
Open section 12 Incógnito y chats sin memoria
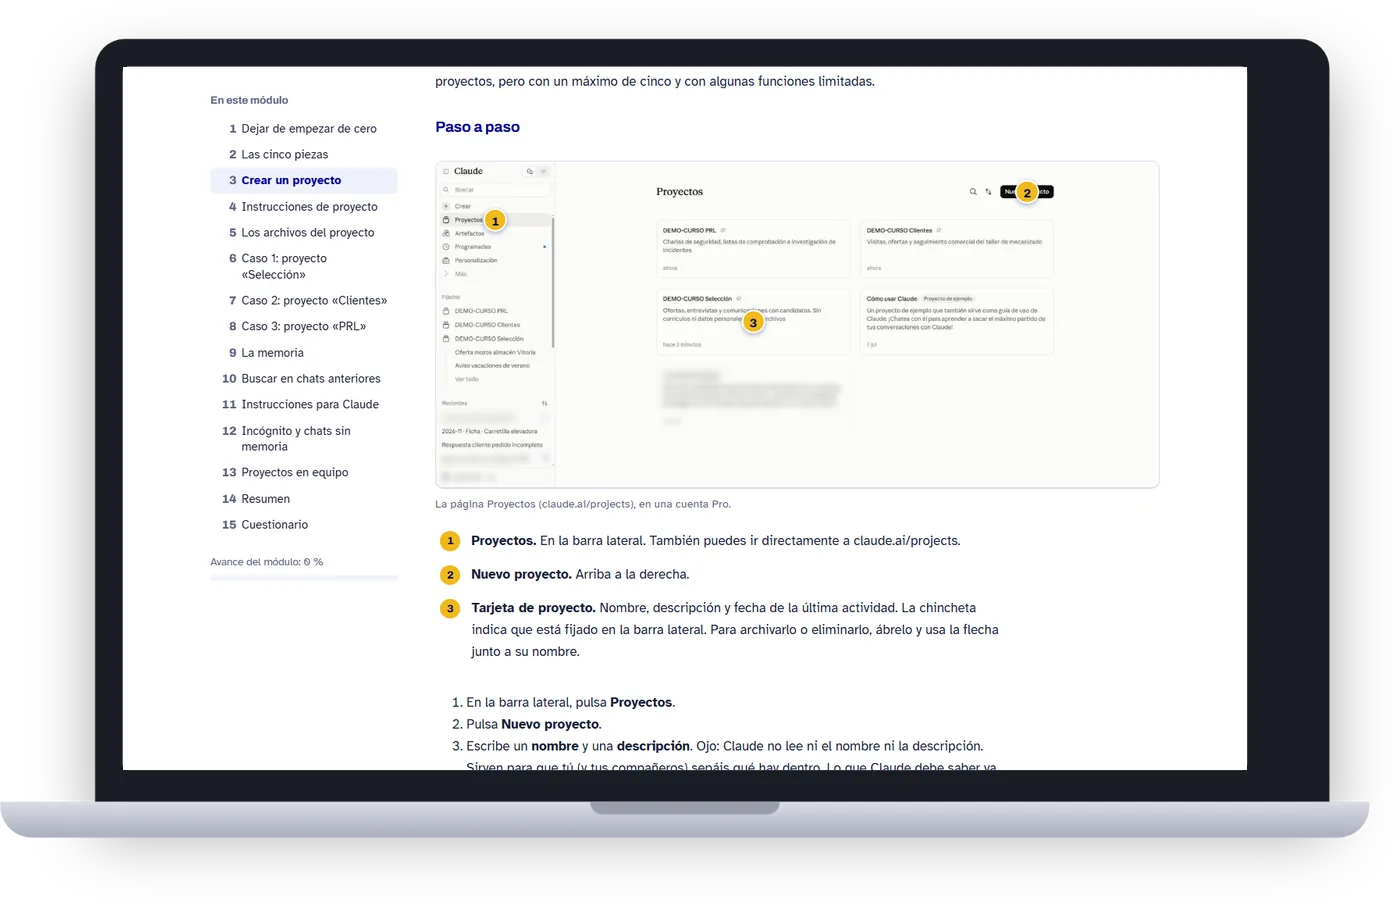[x=303, y=439]
